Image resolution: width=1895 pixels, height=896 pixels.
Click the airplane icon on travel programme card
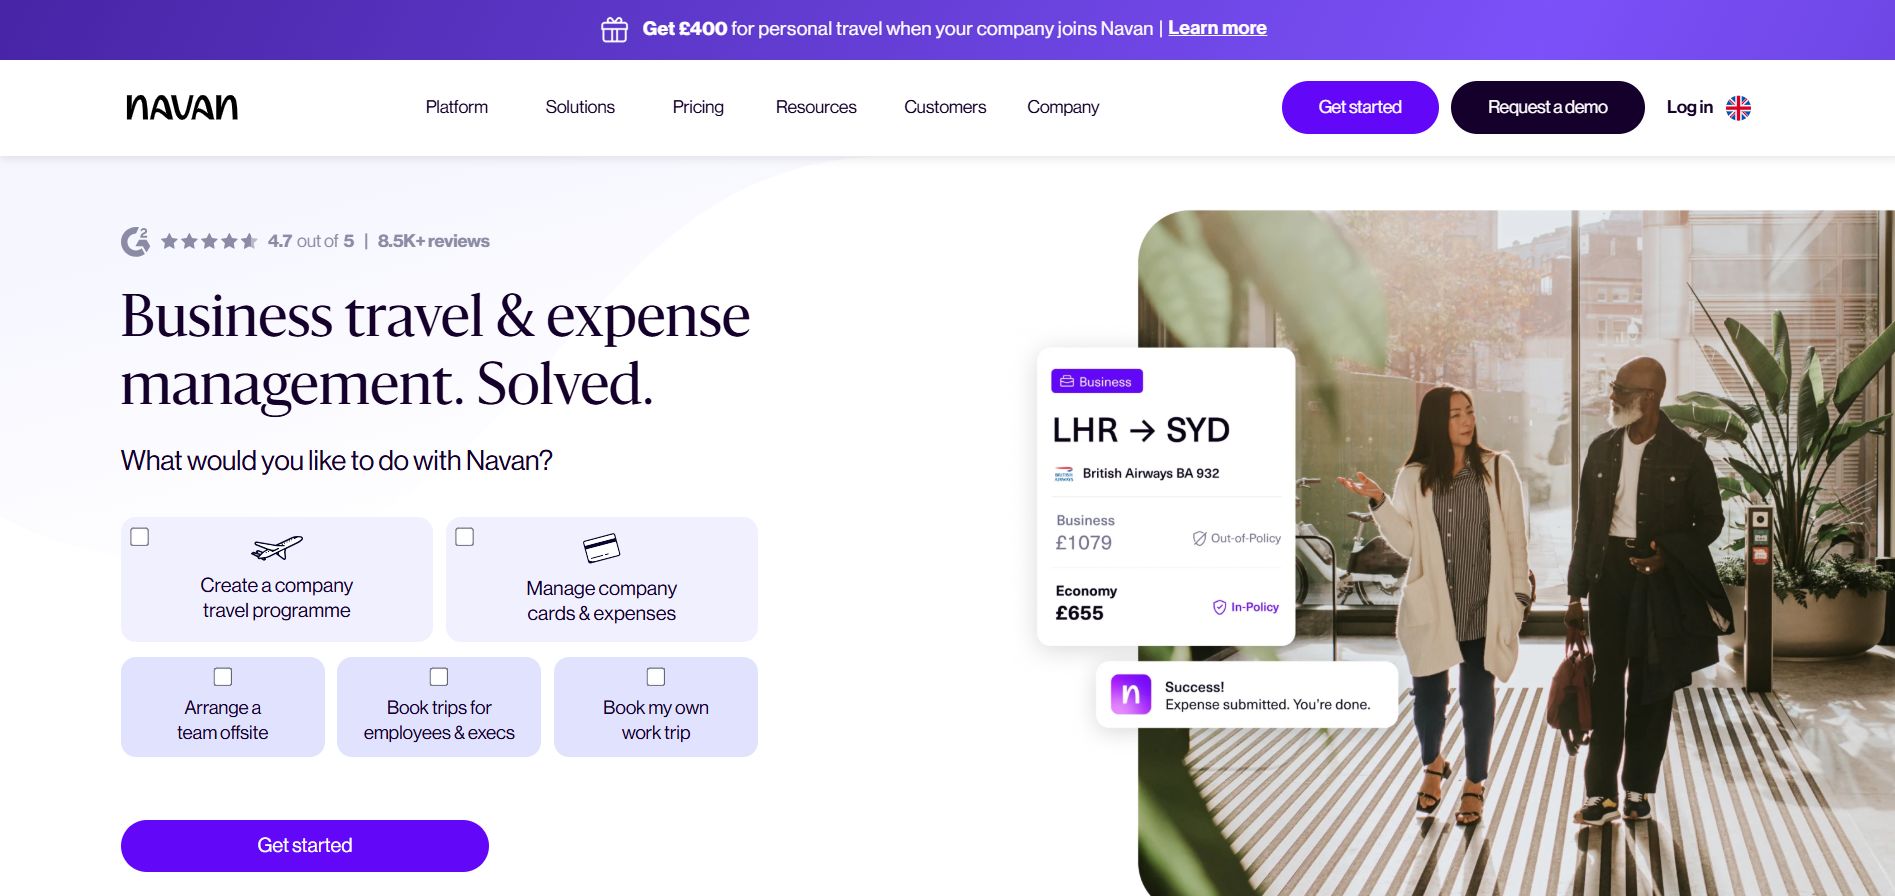click(x=277, y=547)
